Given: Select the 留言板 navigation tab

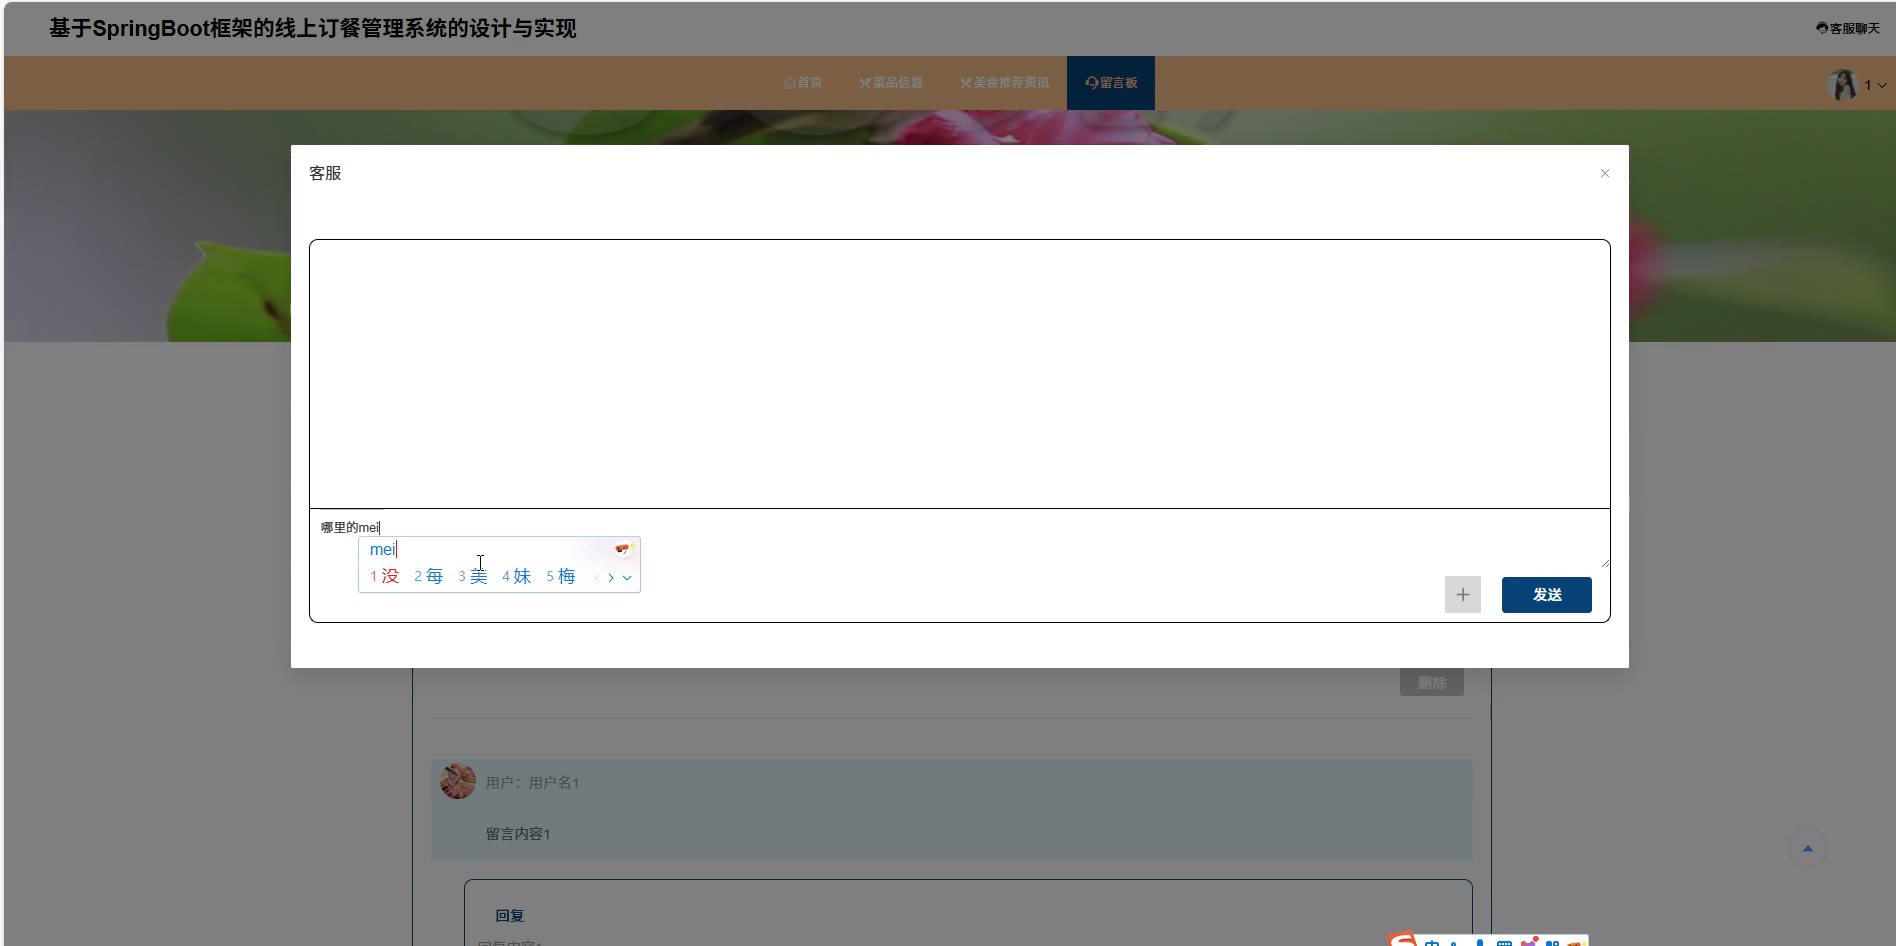Looking at the screenshot, I should [x=1111, y=83].
